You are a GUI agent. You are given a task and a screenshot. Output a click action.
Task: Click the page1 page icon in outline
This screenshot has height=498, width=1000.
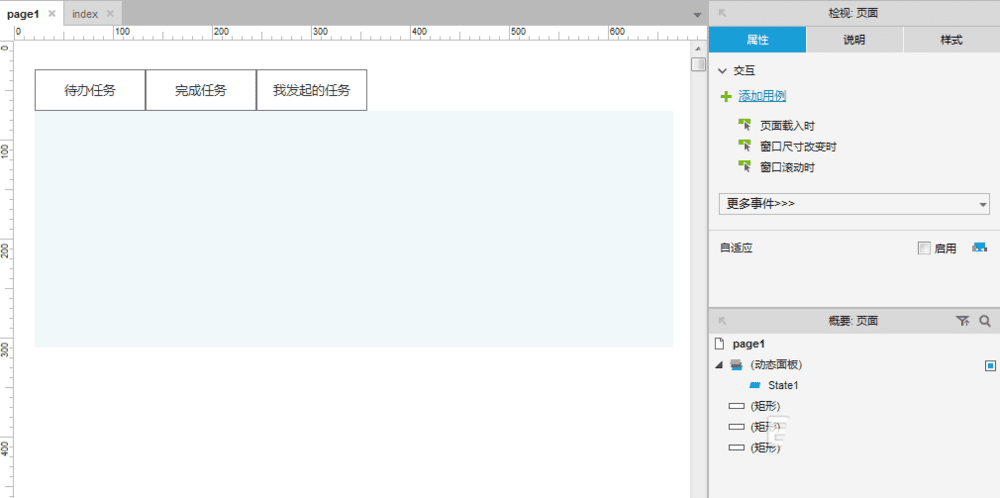(x=719, y=344)
